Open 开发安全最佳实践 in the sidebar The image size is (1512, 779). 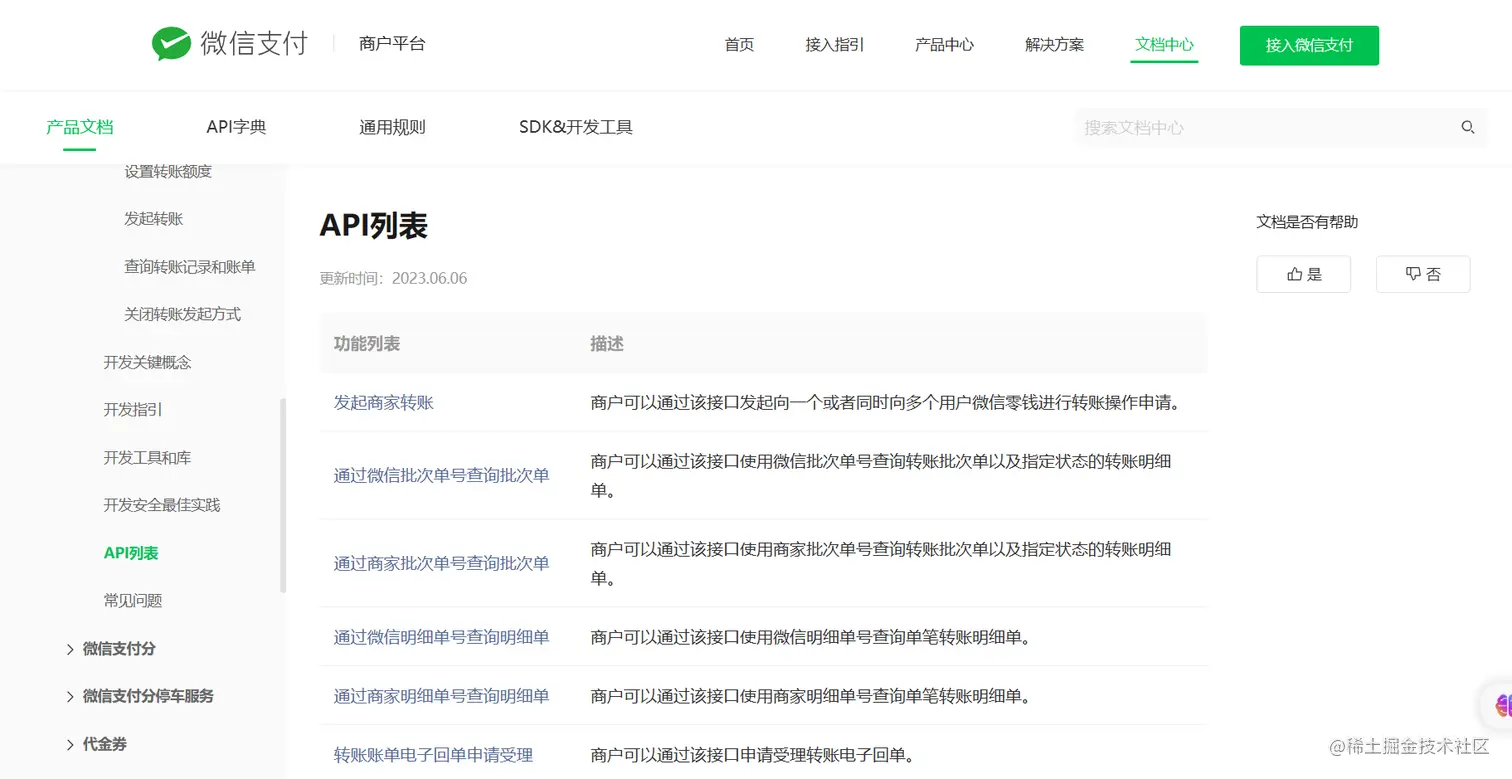(162, 505)
